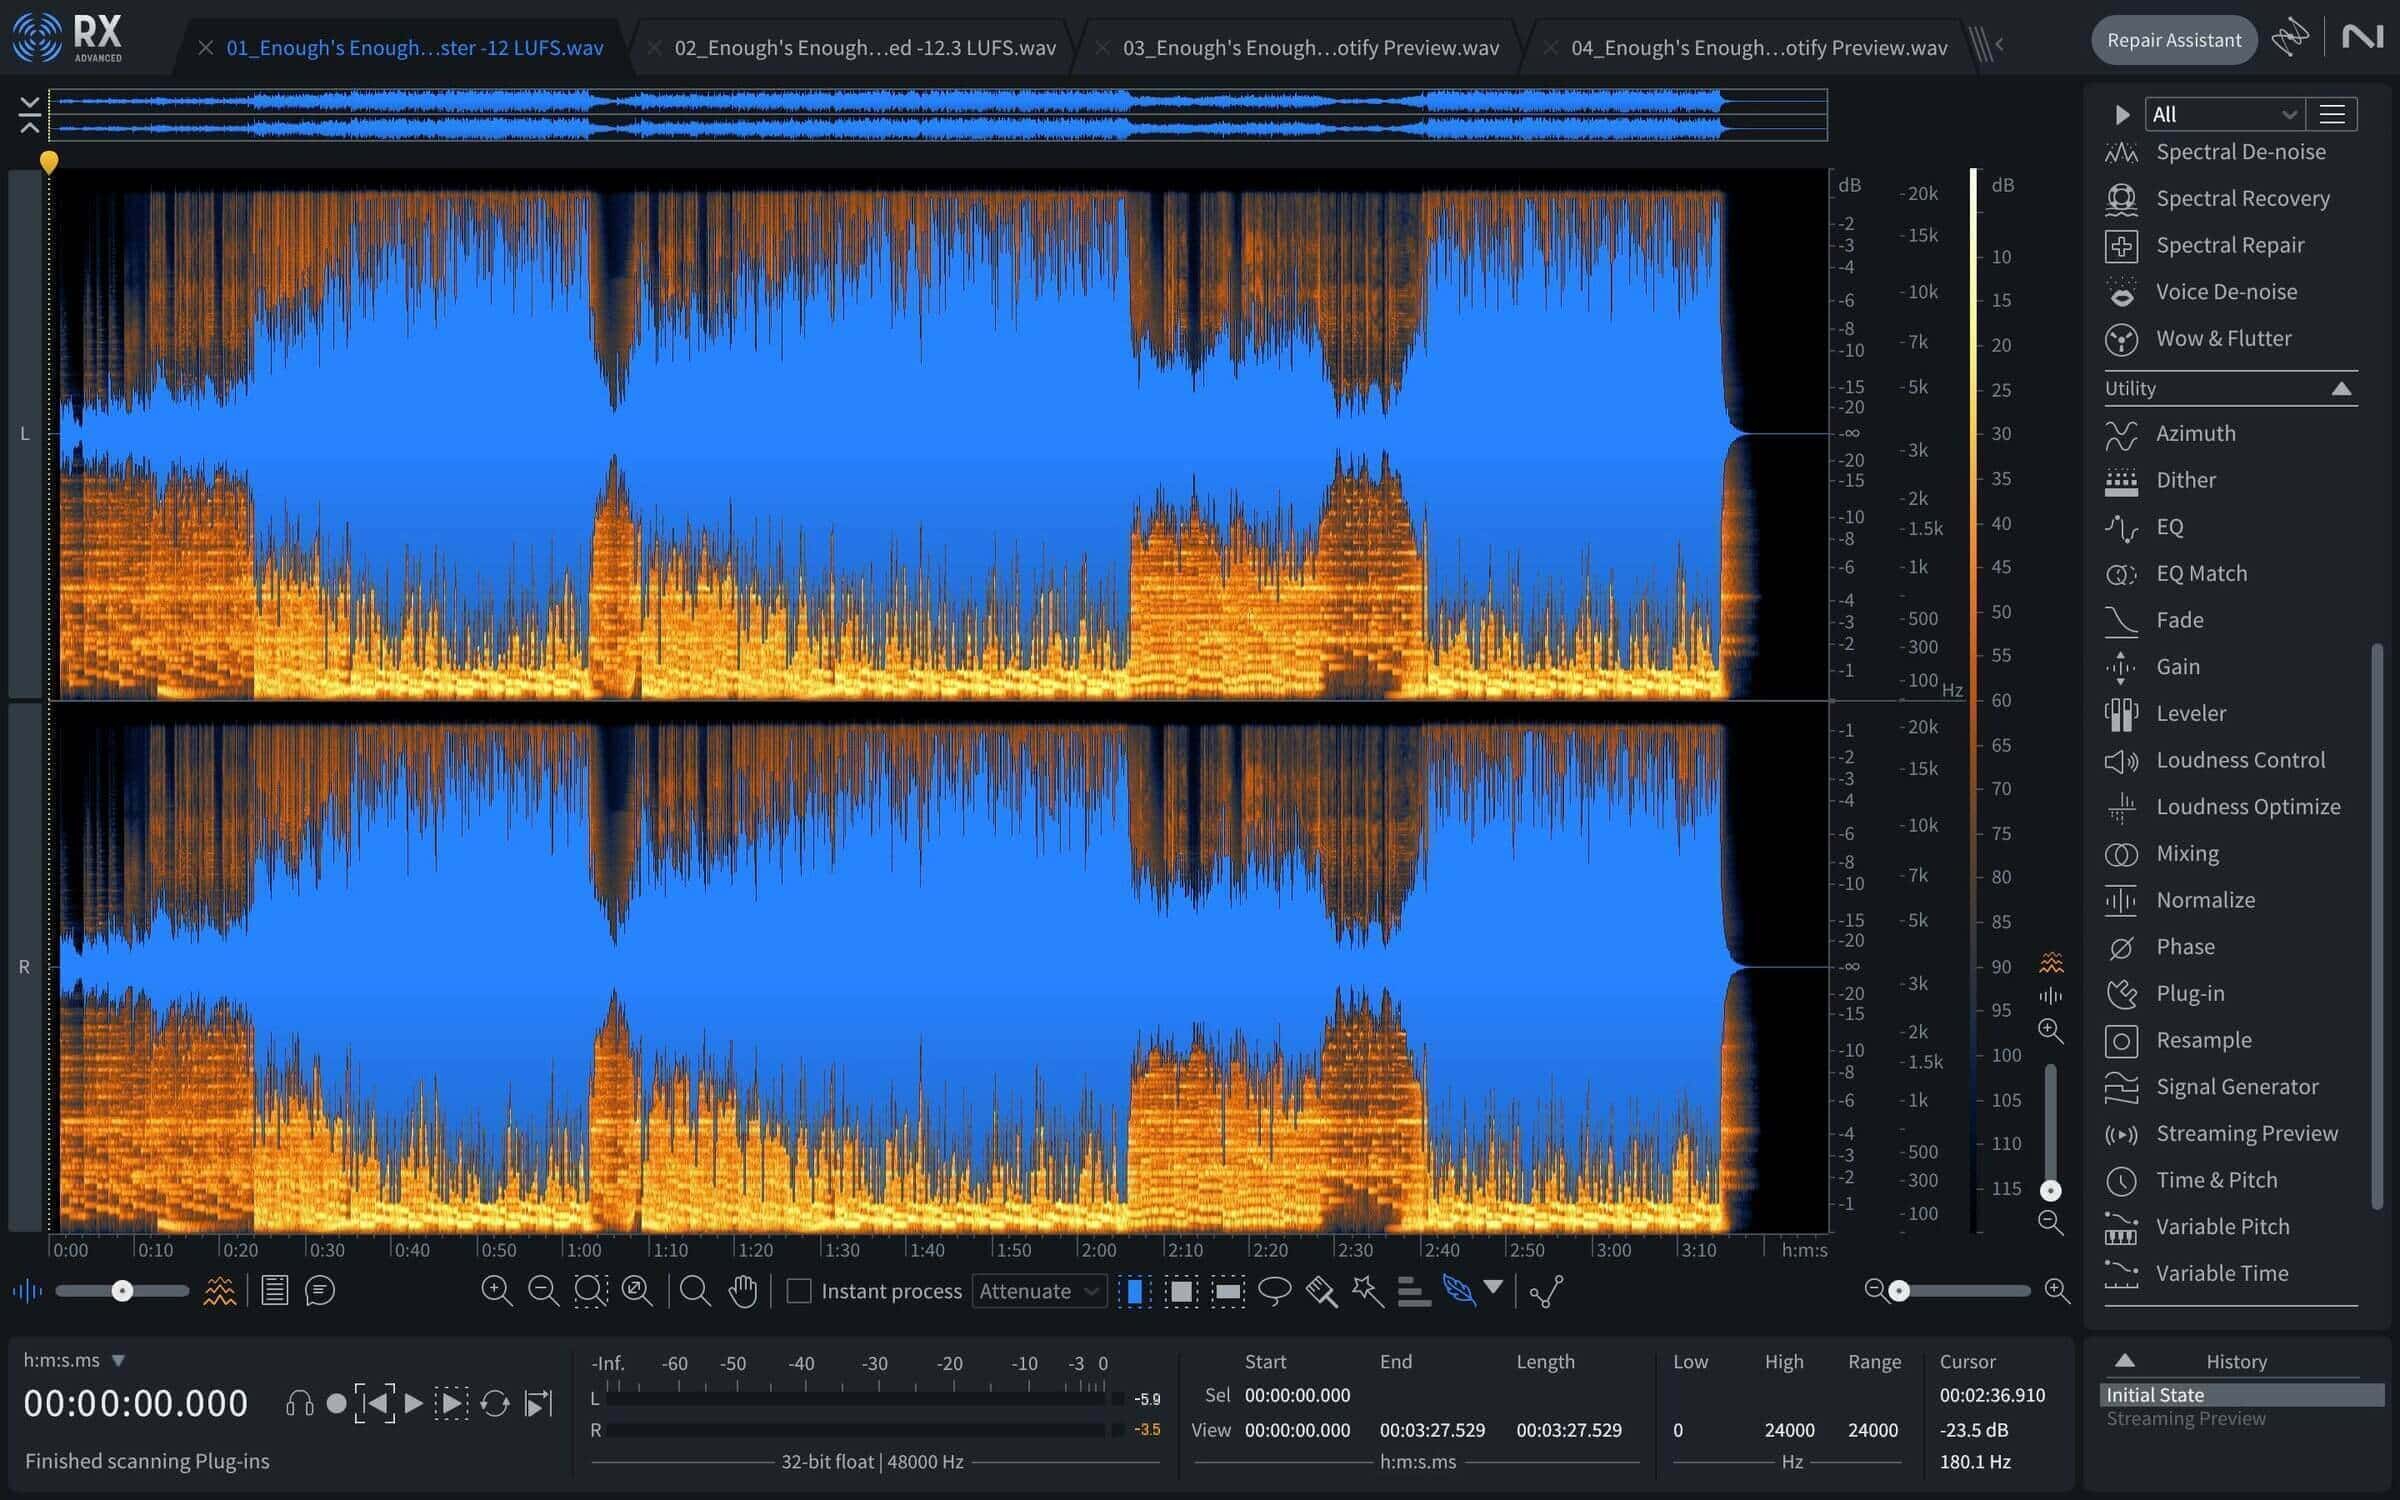Launch the Repair Assistant
This screenshot has width=2400, height=1500.
click(x=2174, y=40)
